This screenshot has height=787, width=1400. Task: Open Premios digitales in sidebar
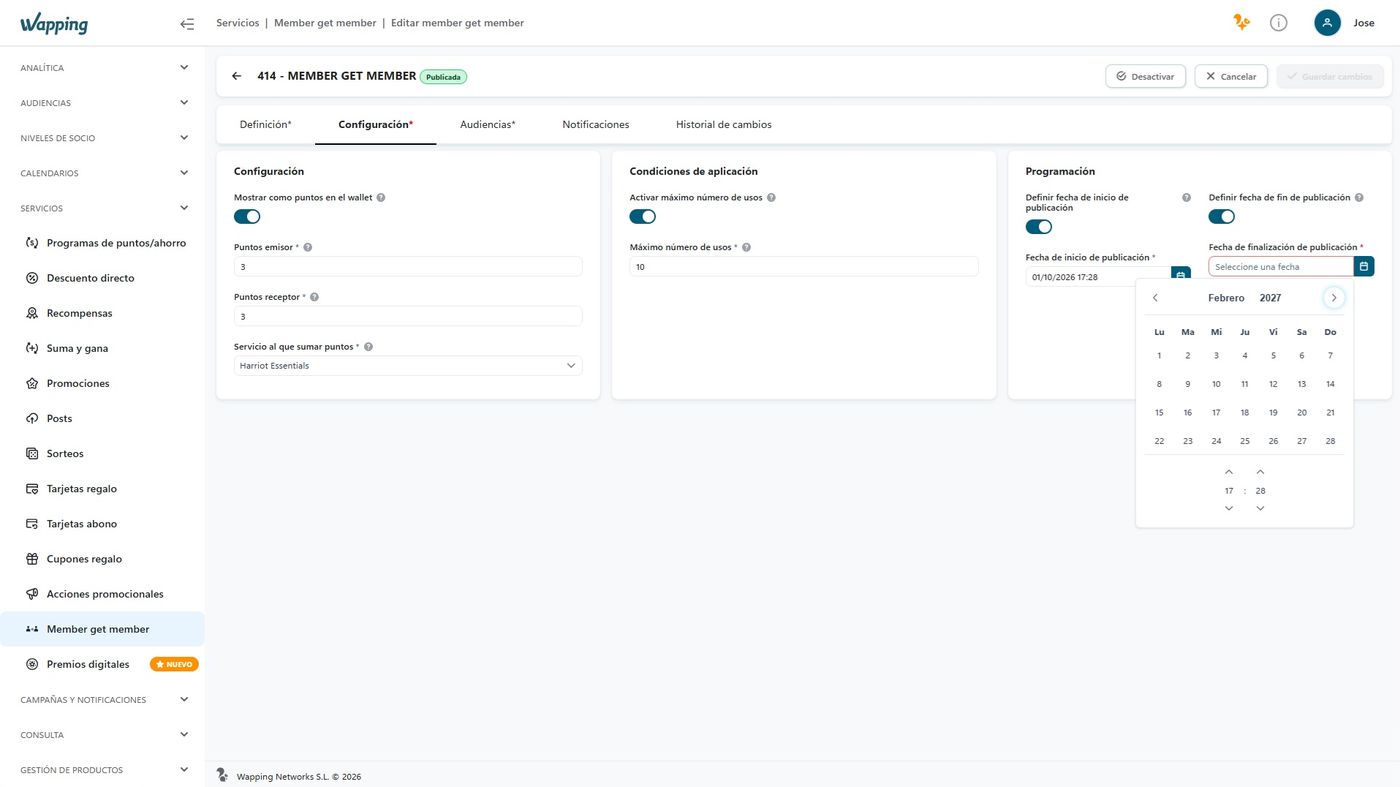(103, 664)
